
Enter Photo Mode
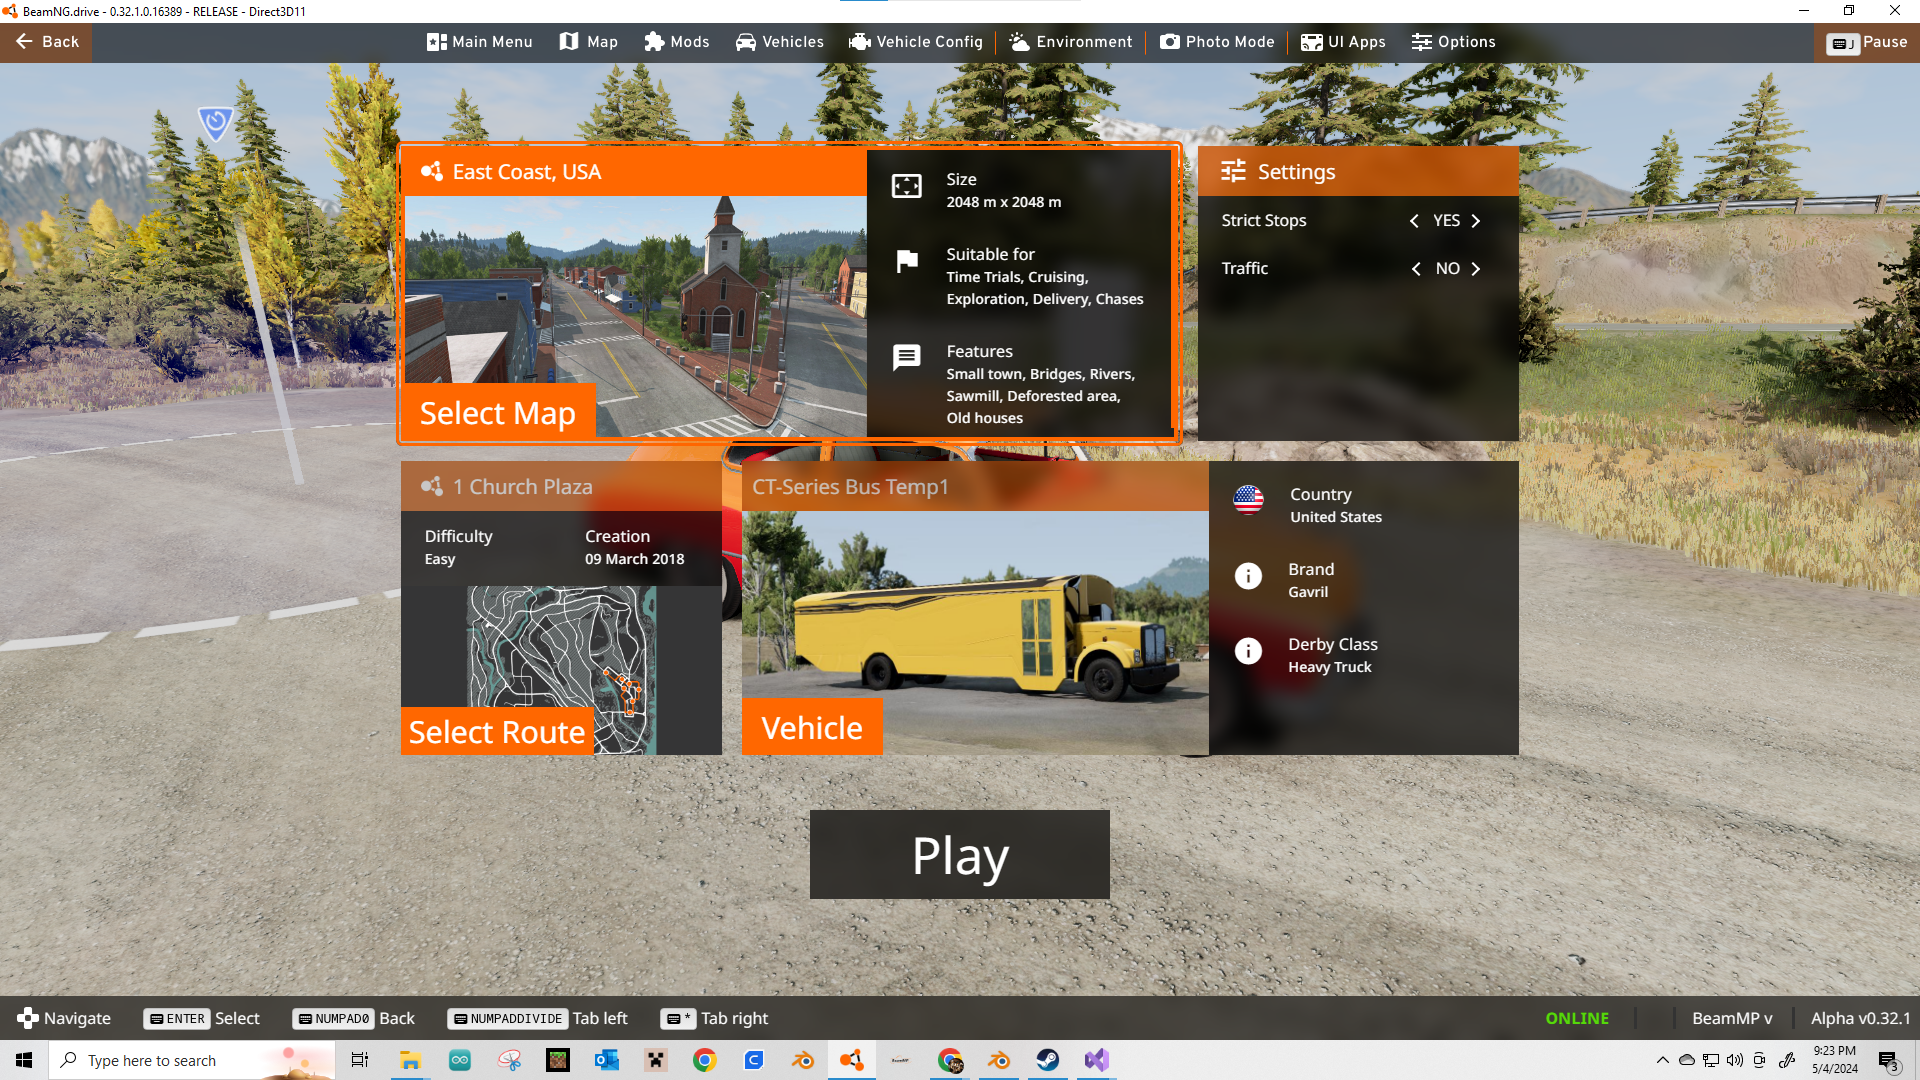point(1217,42)
